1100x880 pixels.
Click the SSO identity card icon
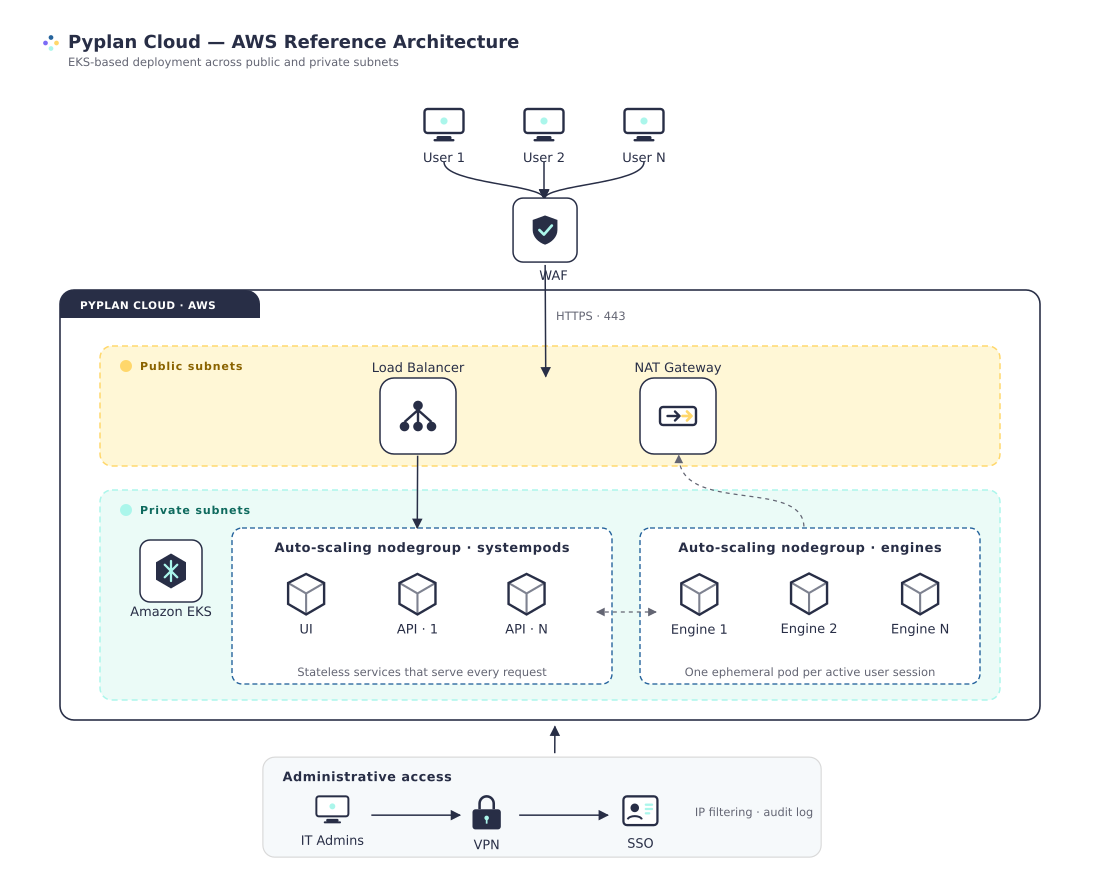640,811
